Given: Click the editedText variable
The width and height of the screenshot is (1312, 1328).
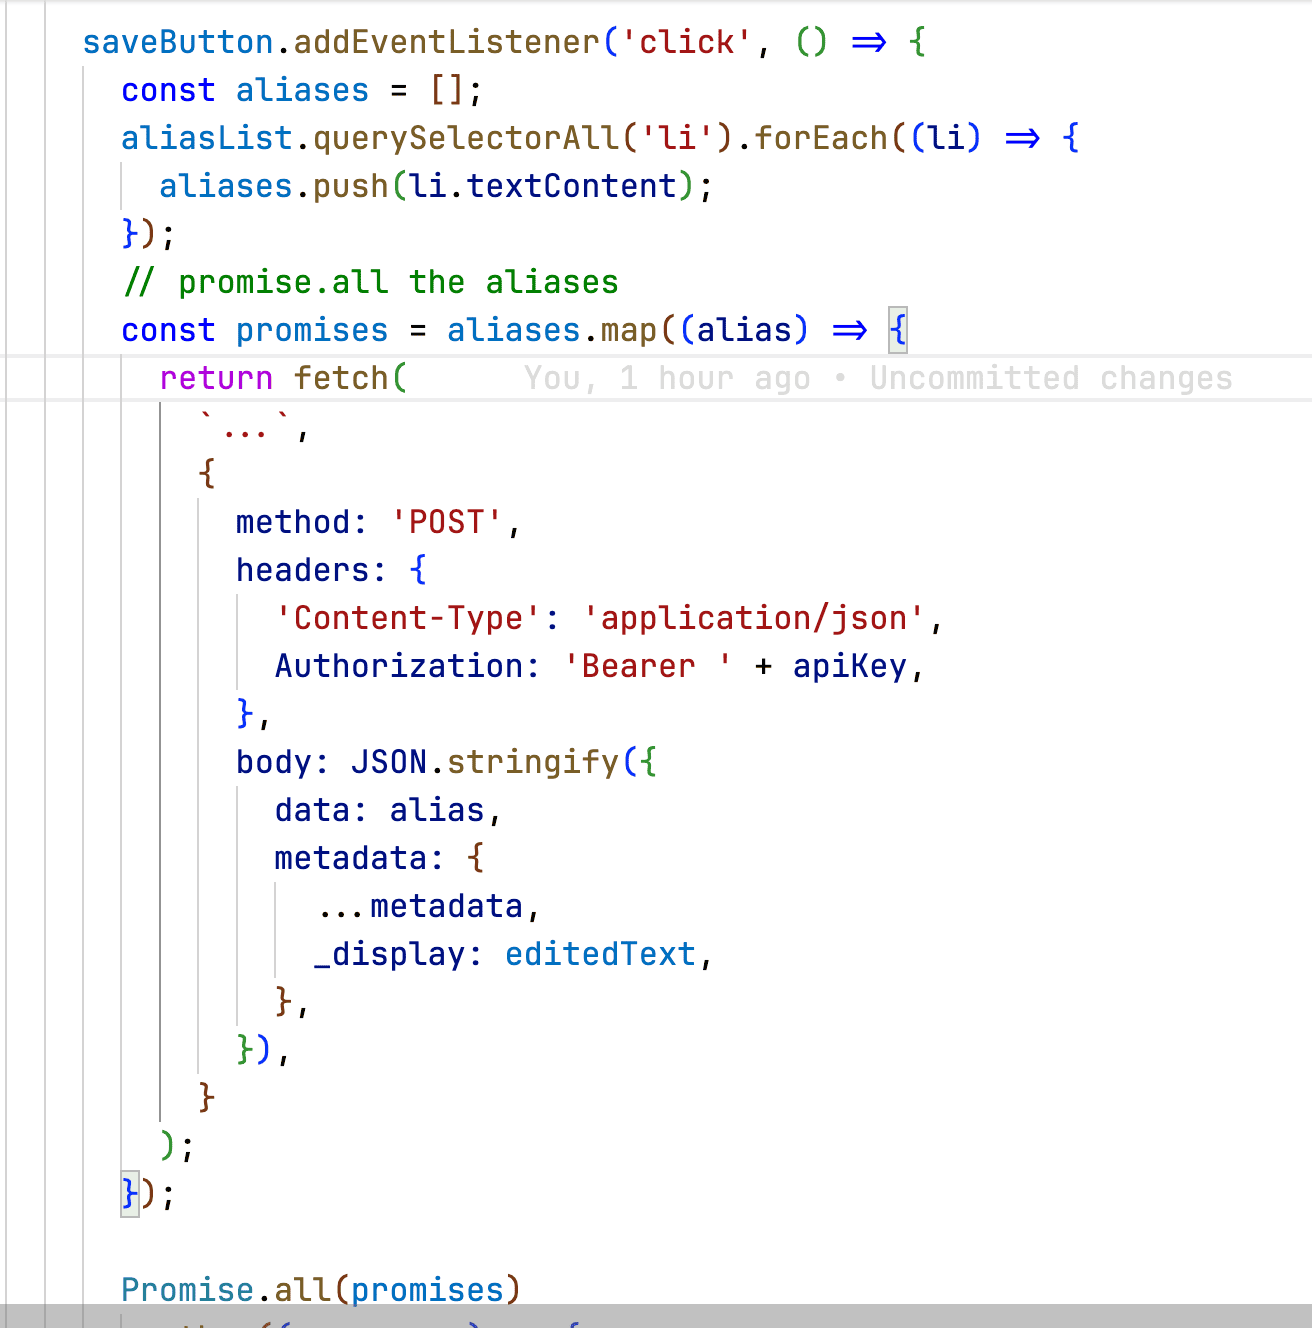Looking at the screenshot, I should pyautogui.click(x=600, y=954).
